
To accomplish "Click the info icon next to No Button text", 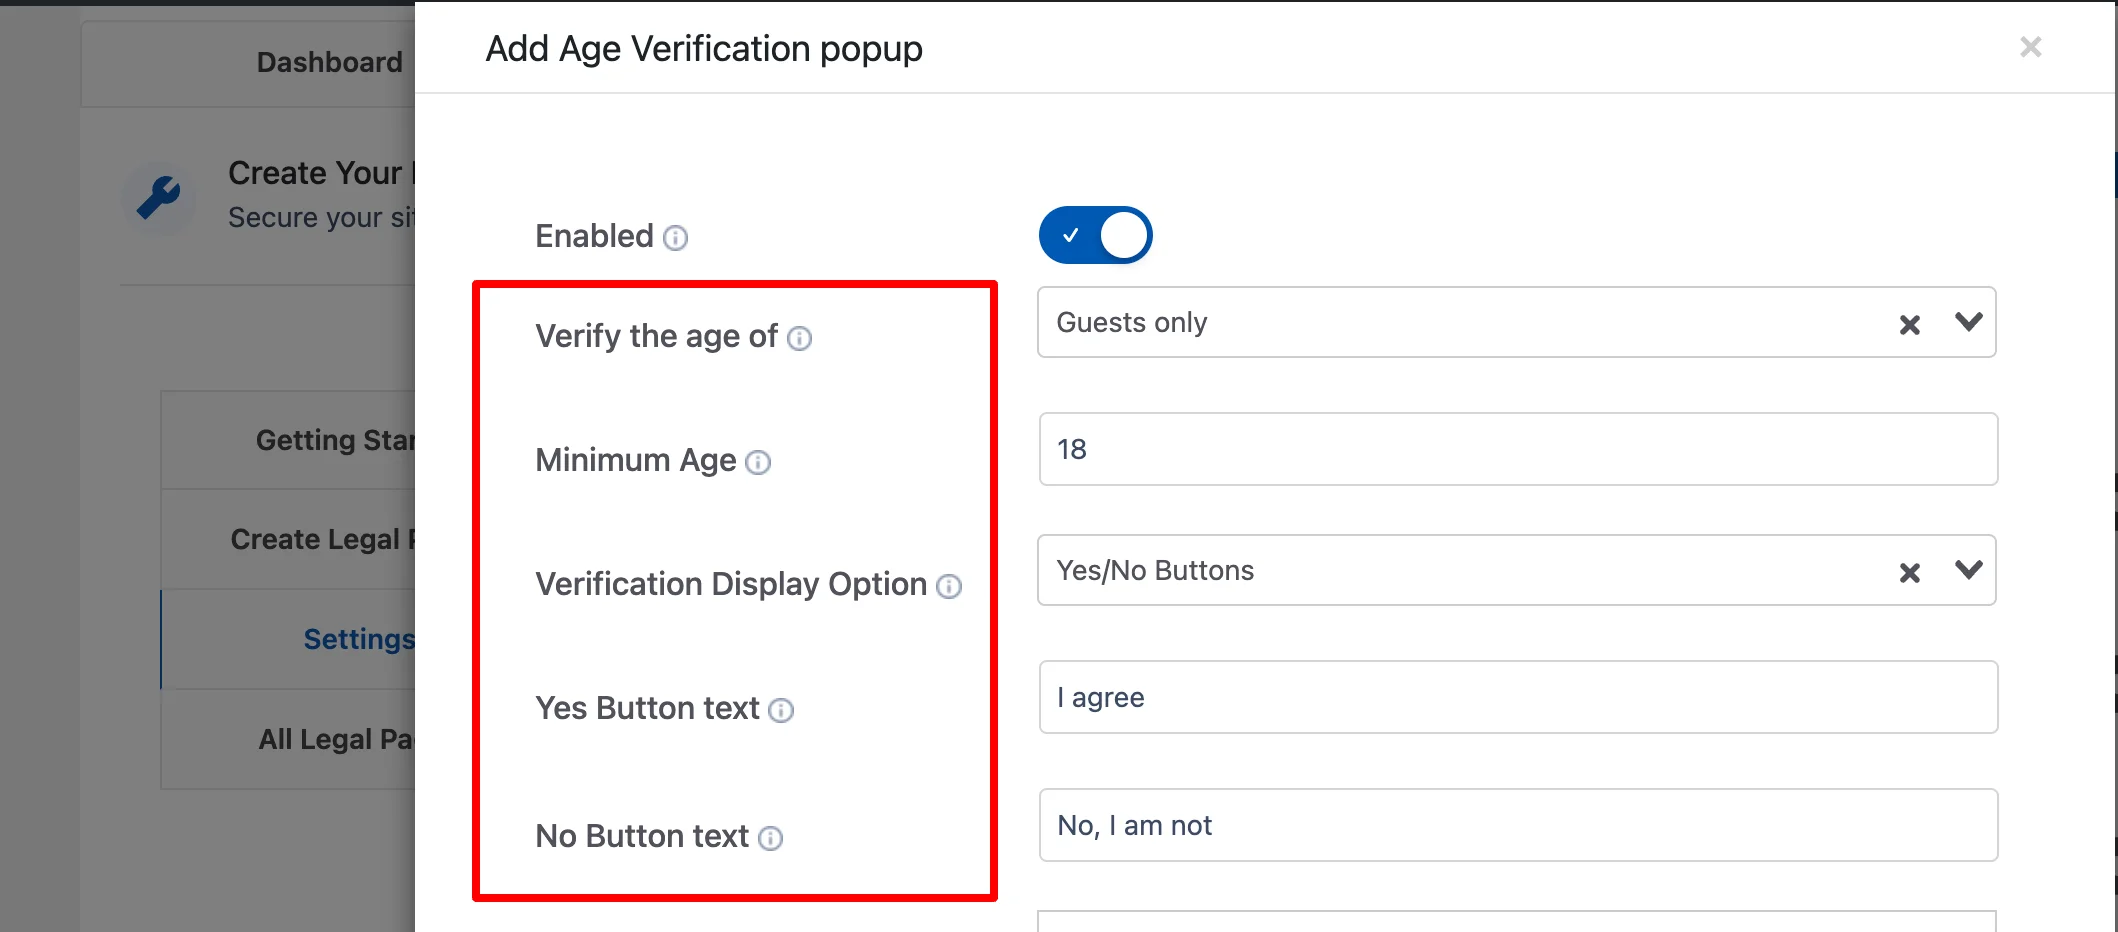I will [x=770, y=839].
